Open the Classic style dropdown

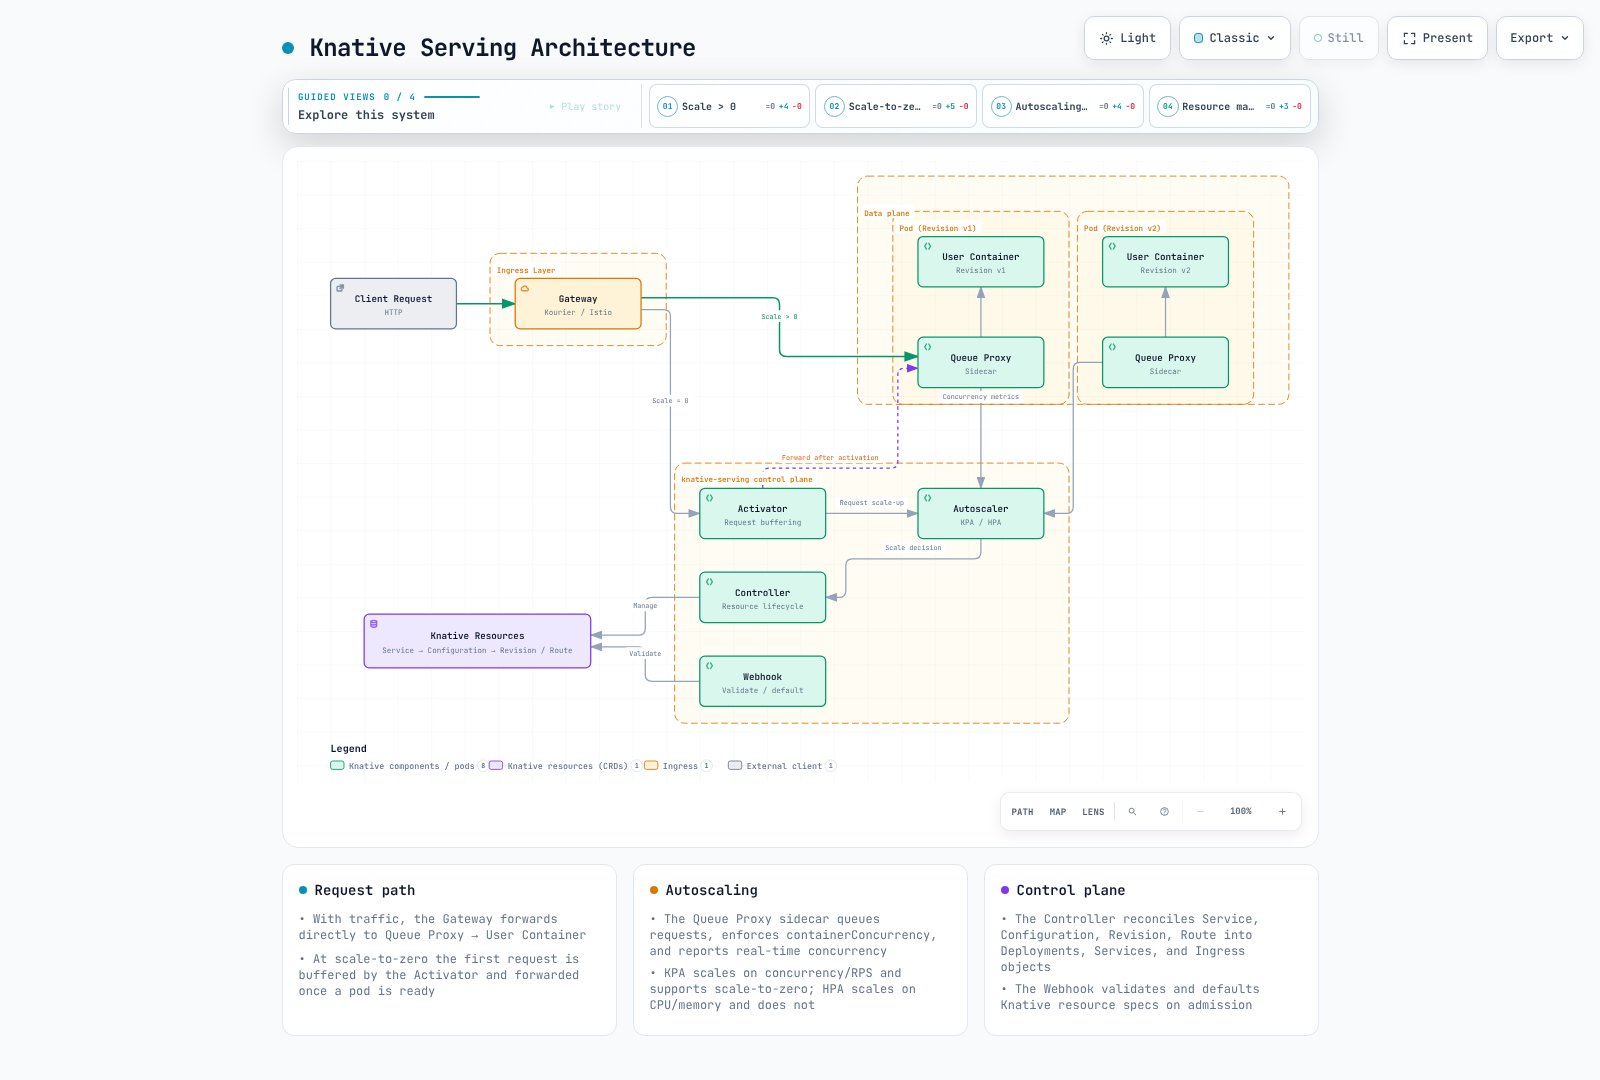click(1234, 38)
